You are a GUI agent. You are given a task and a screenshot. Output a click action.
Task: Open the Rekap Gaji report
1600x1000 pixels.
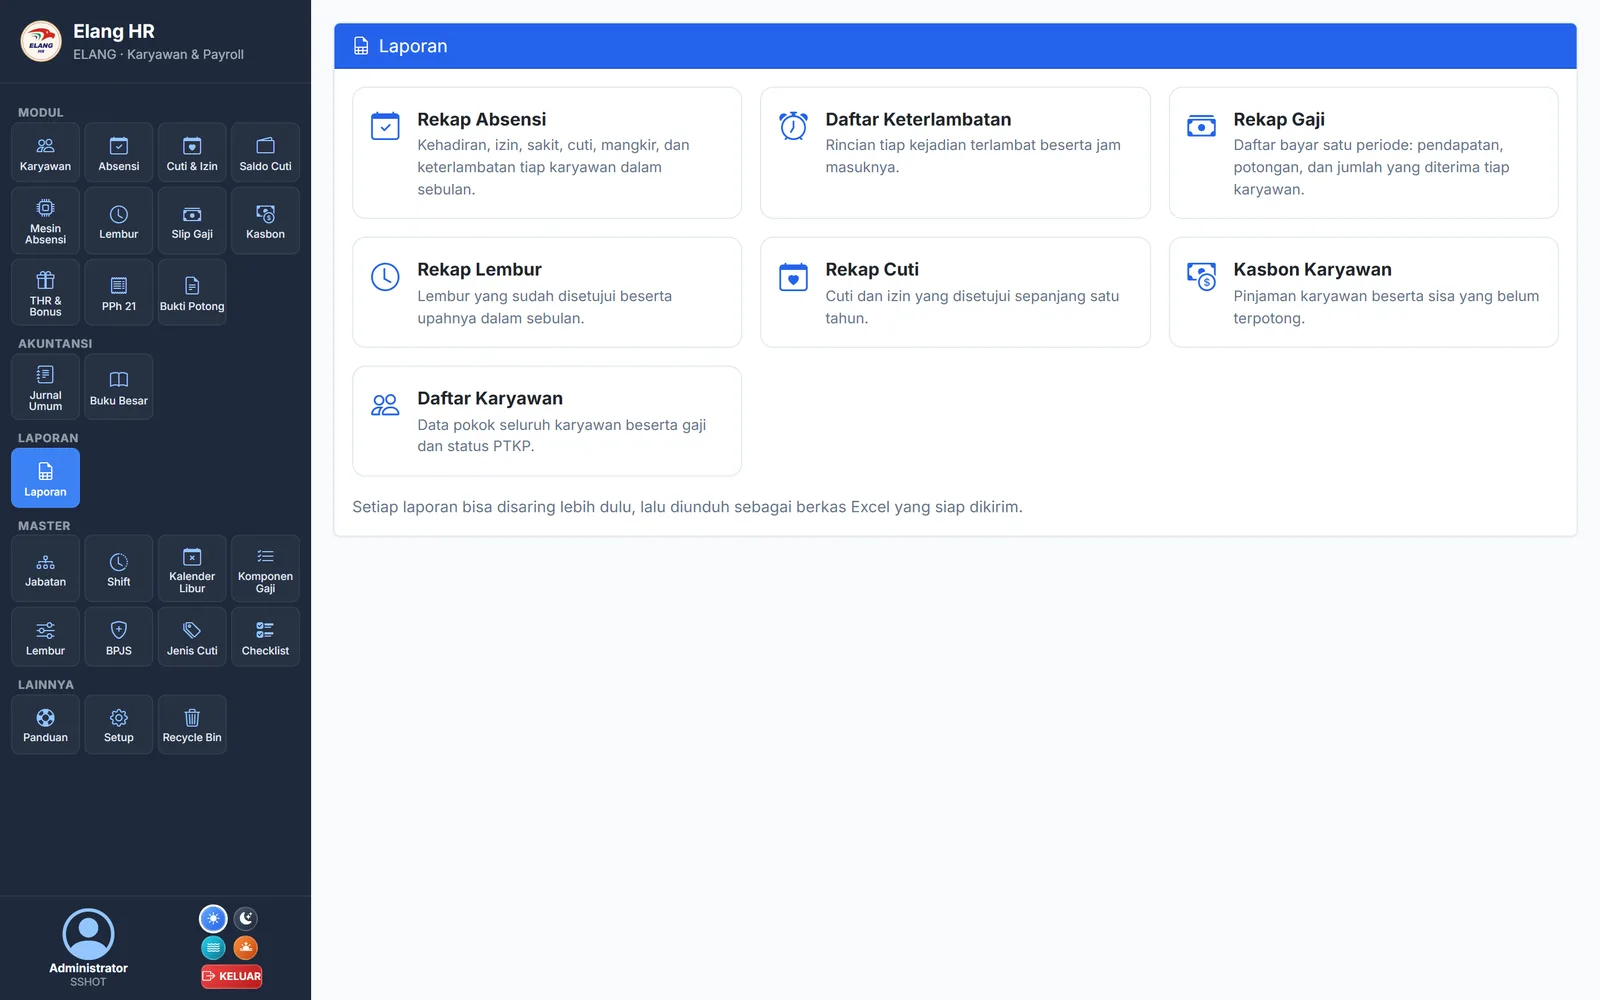coord(1363,153)
